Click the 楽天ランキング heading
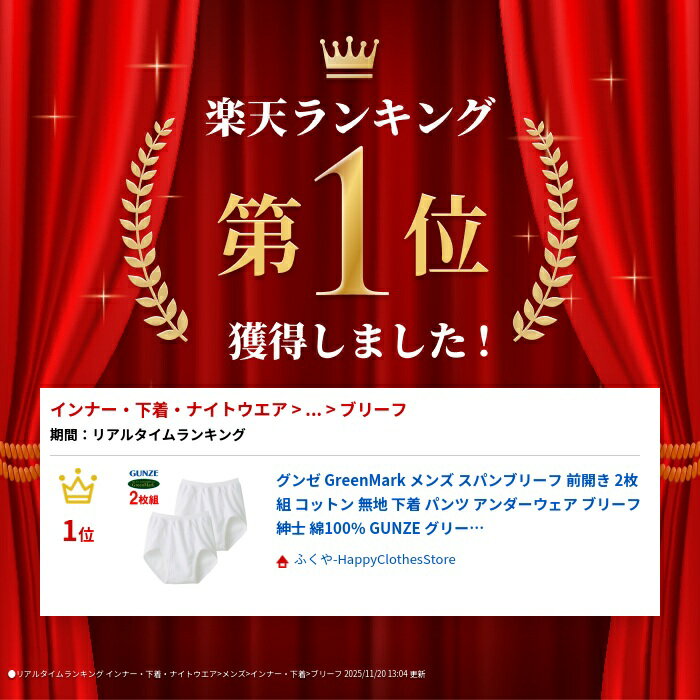700x700 pixels. coord(350,117)
